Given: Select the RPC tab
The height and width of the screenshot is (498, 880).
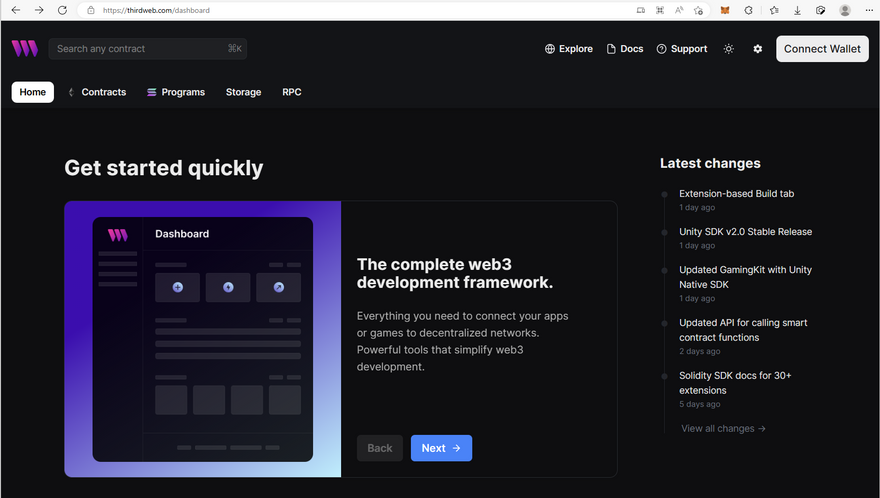Looking at the screenshot, I should 291,92.
